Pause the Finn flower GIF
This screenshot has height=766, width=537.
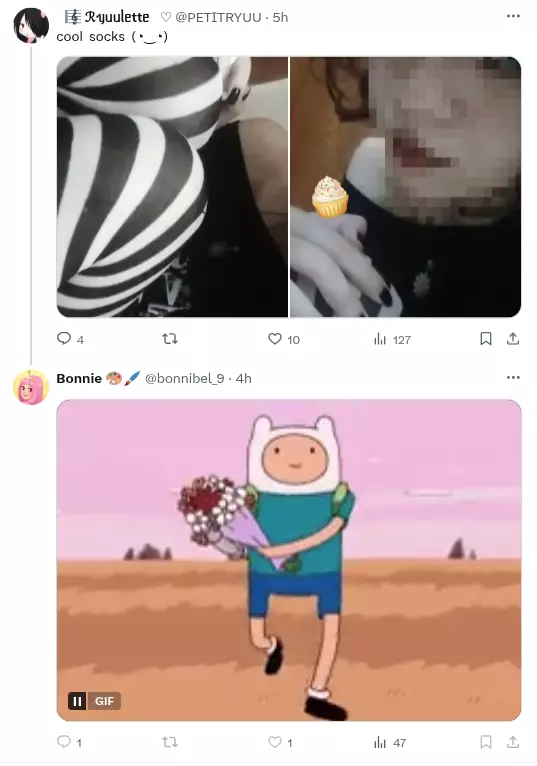point(77,701)
